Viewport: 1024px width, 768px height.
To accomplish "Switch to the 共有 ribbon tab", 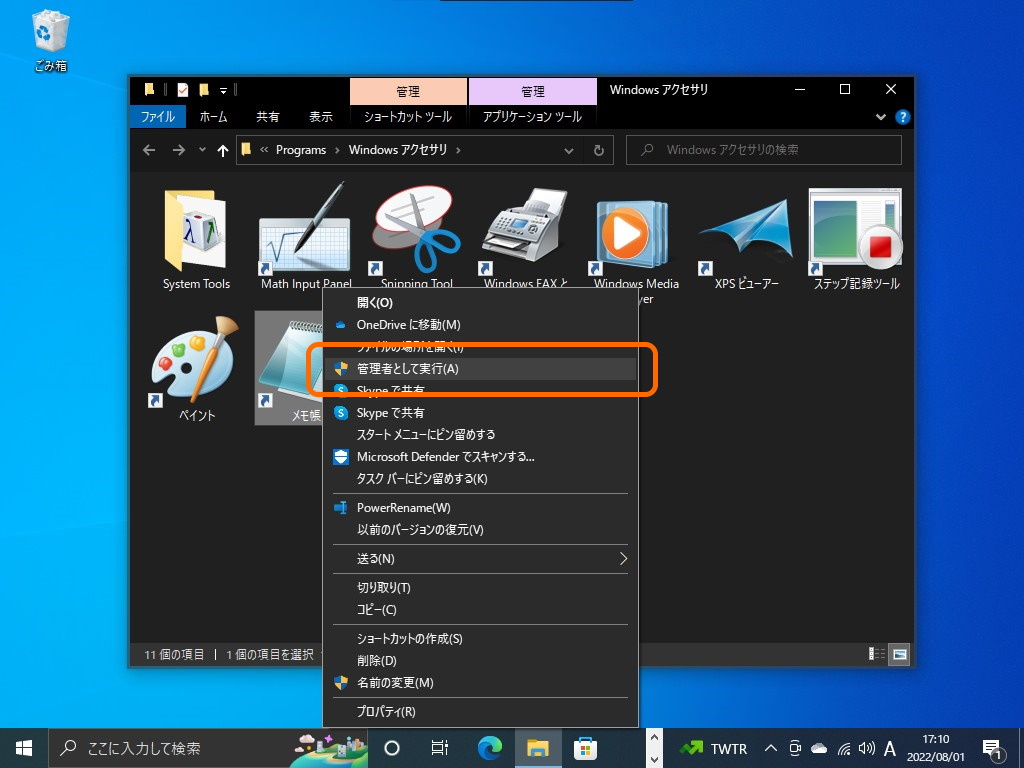I will click(x=268, y=116).
